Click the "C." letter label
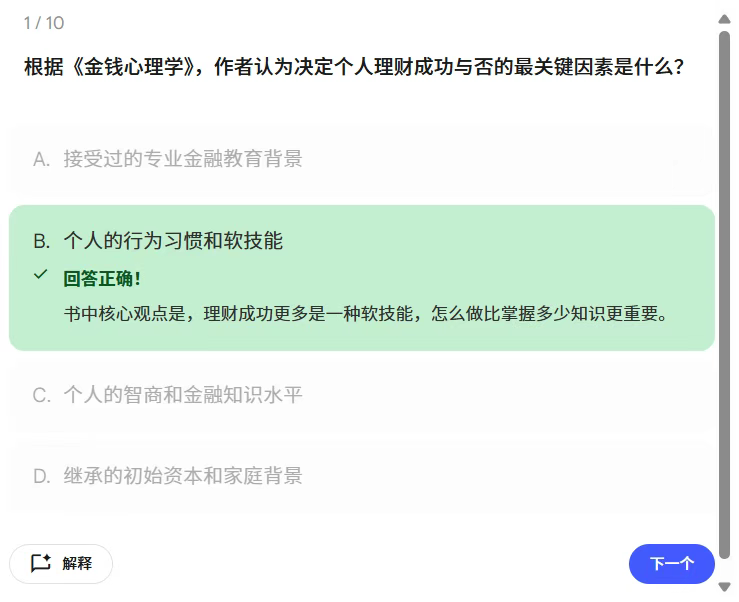 coord(41,395)
